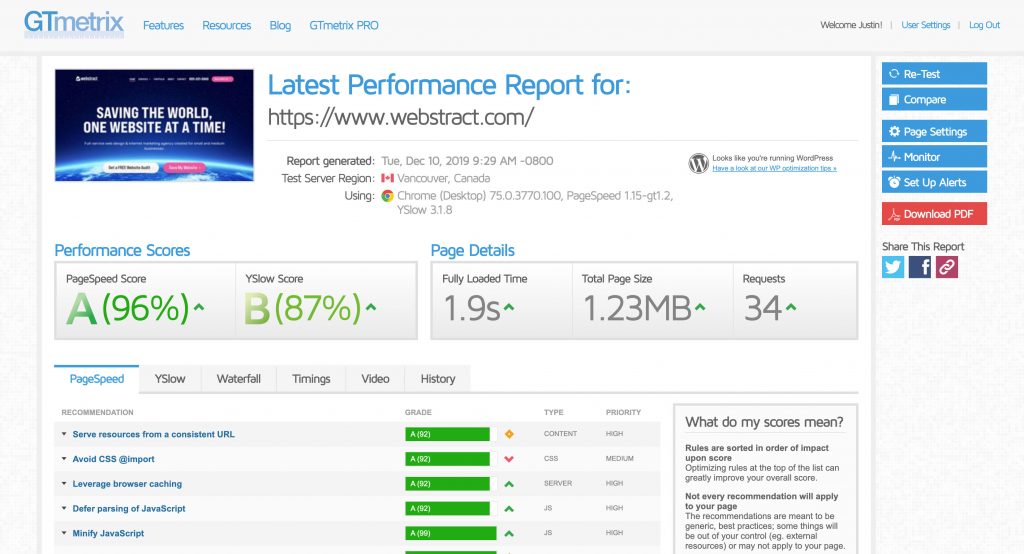Click the report generated date text

point(467,161)
